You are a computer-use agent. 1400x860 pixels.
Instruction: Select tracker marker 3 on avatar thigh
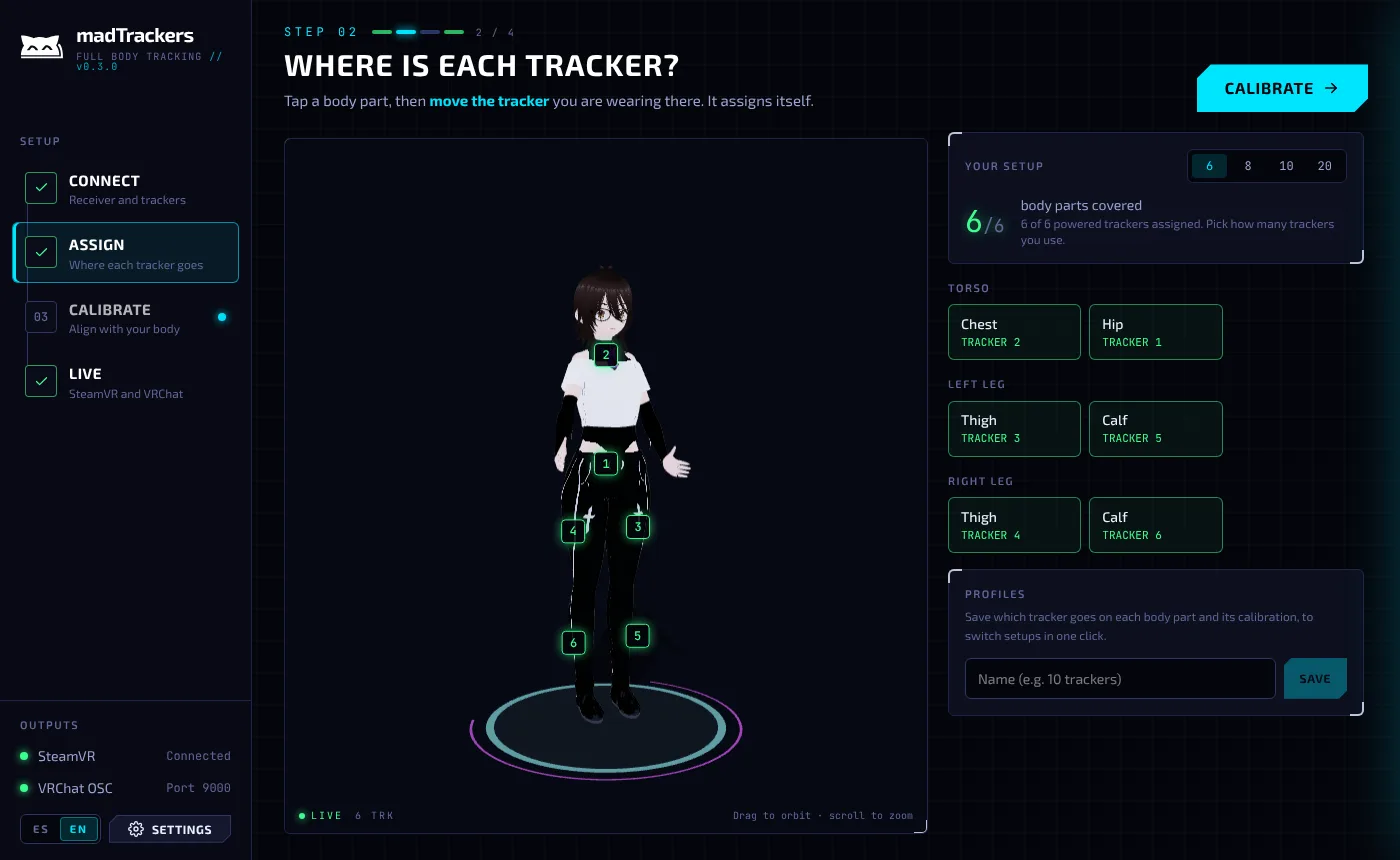pos(638,527)
